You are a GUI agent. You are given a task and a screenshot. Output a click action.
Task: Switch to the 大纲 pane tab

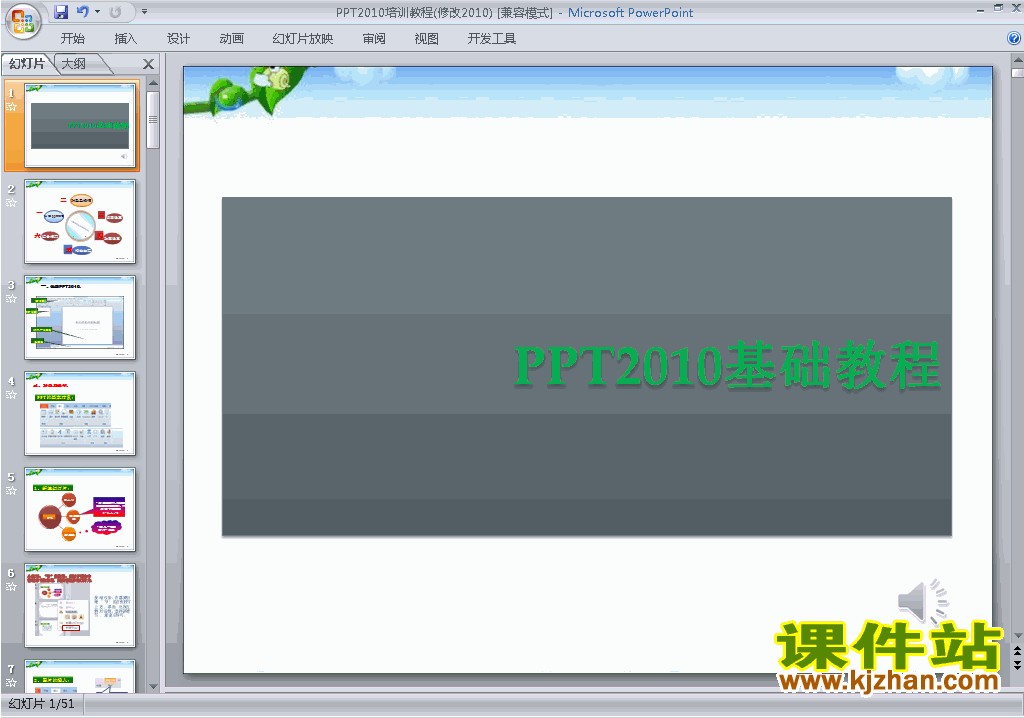click(74, 63)
